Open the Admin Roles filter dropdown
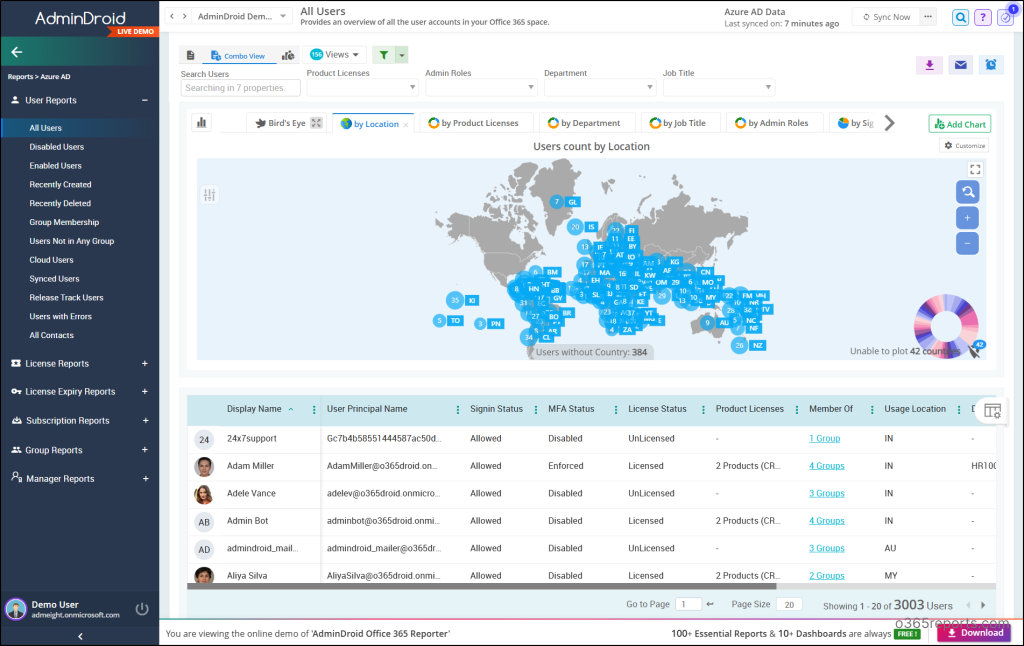 coord(481,87)
